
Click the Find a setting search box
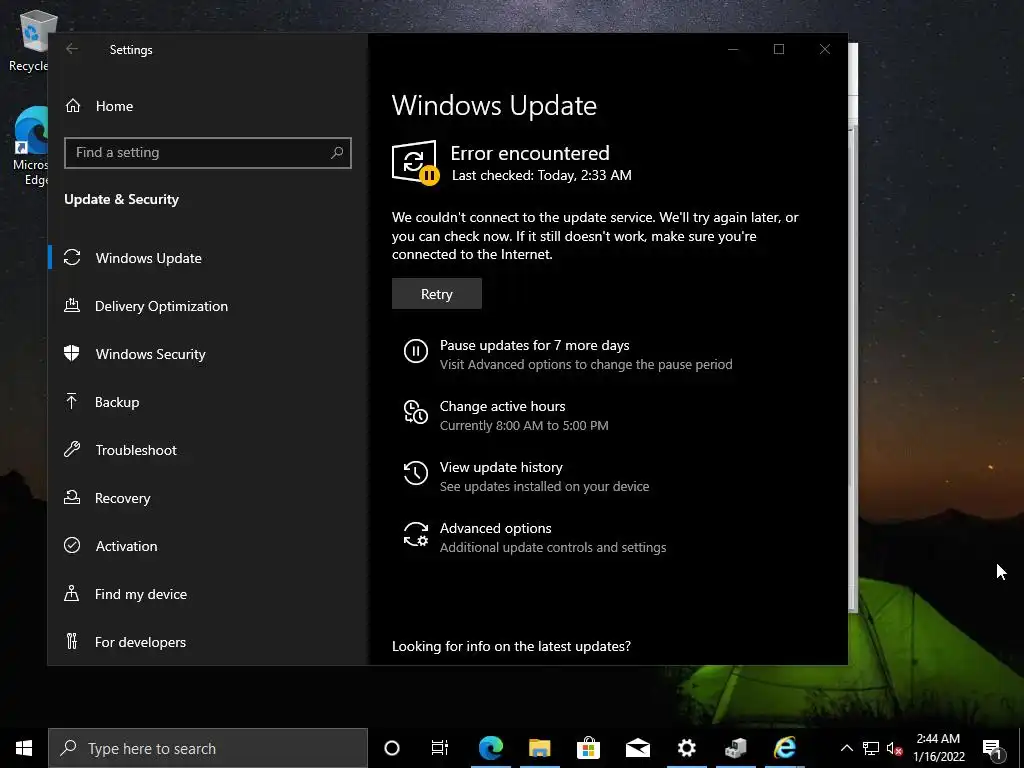click(208, 153)
